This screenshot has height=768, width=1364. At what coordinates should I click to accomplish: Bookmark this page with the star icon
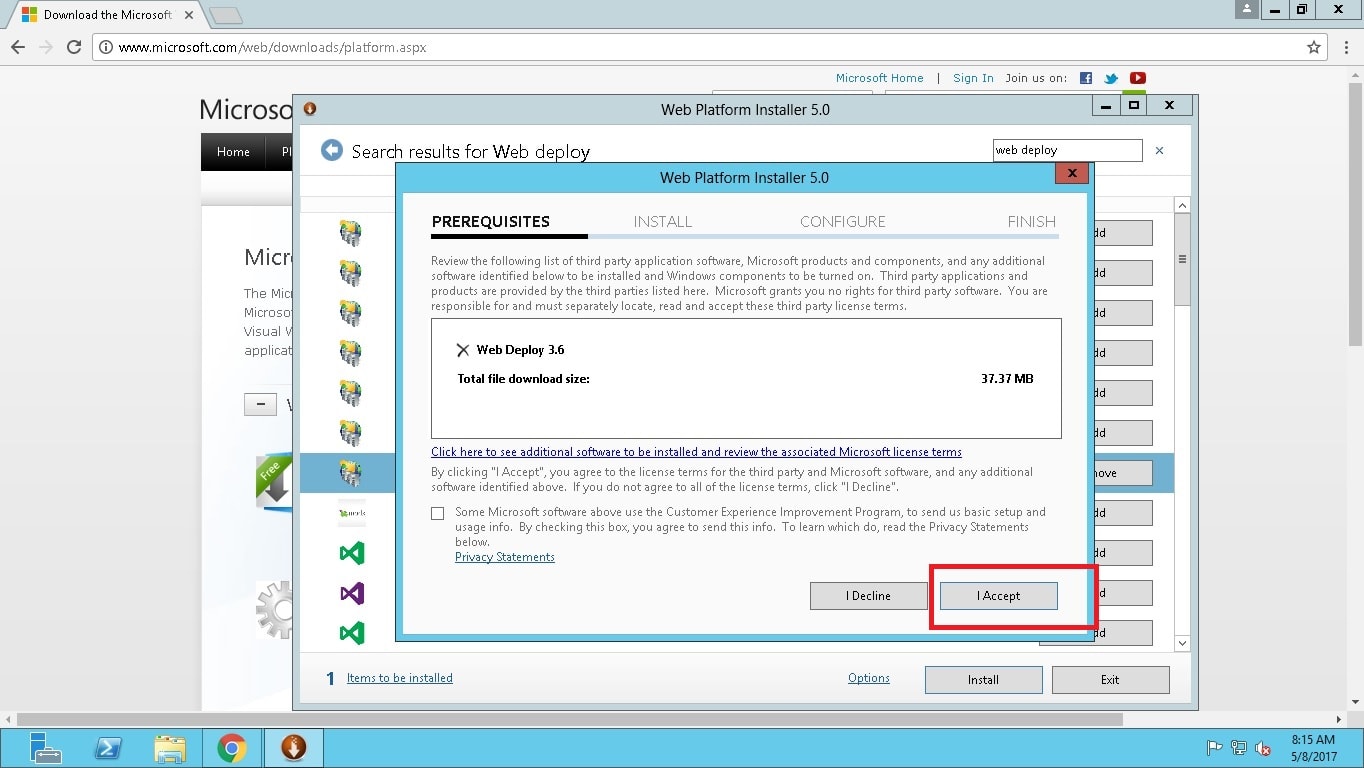1314,47
